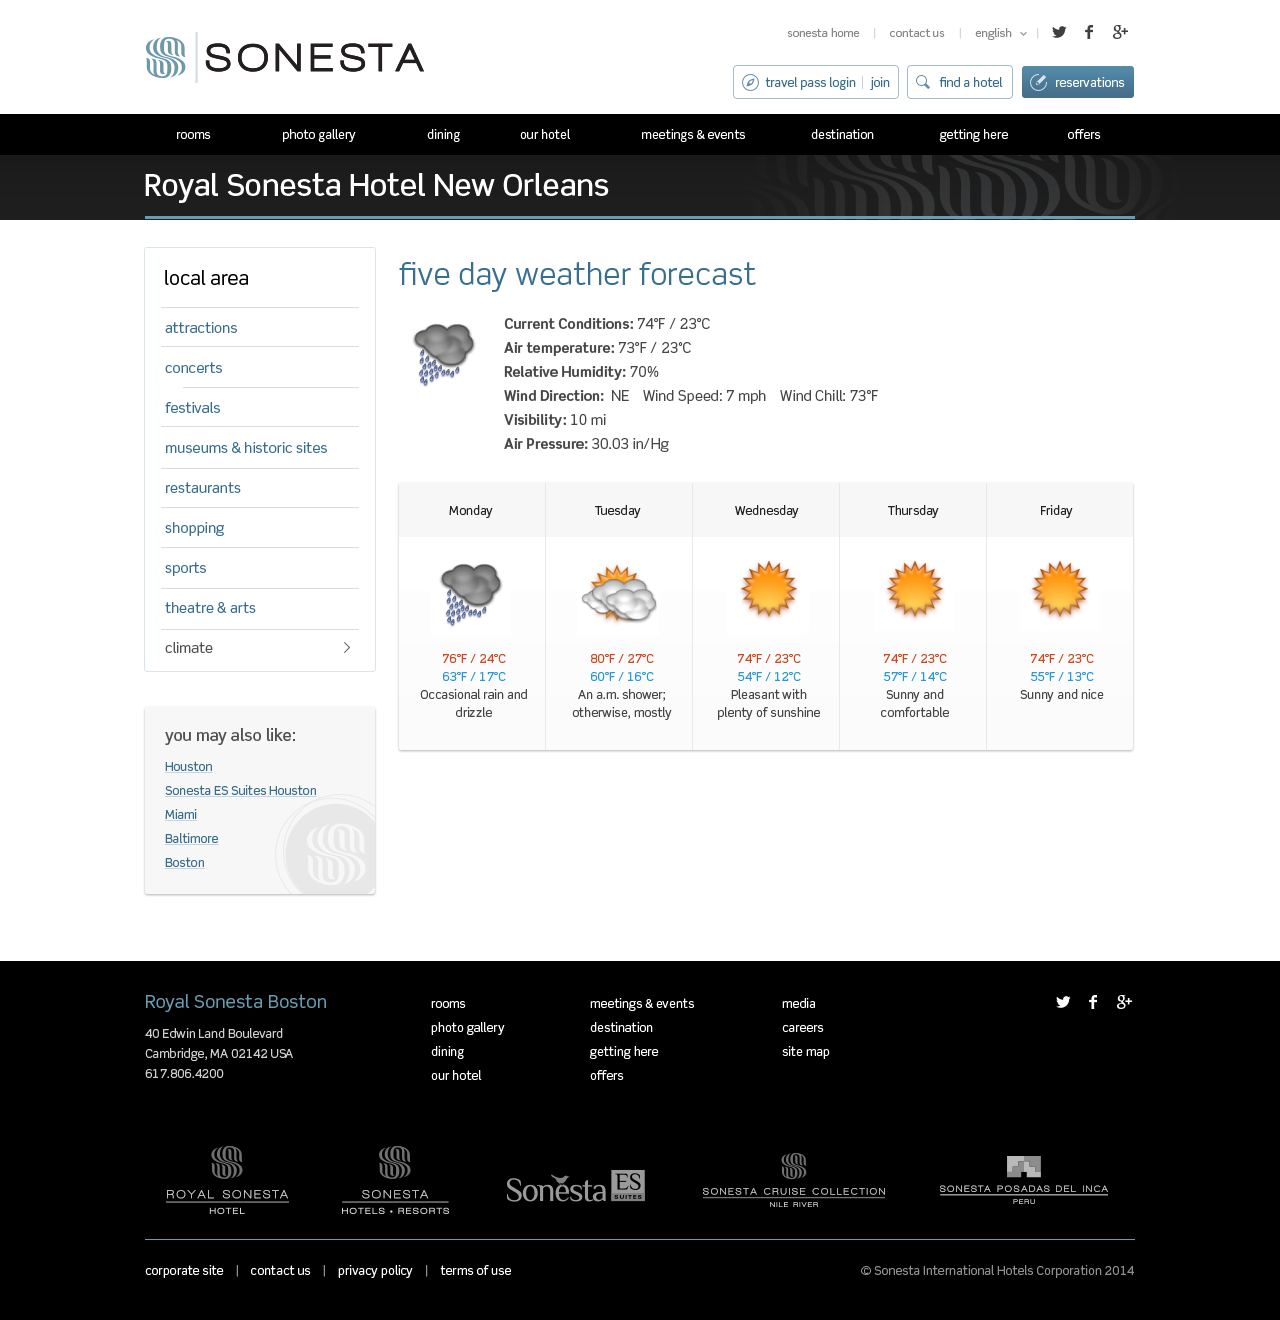Screen dimensions: 1280x1320
Task: Open the terms of use footer link
Action: (476, 1271)
